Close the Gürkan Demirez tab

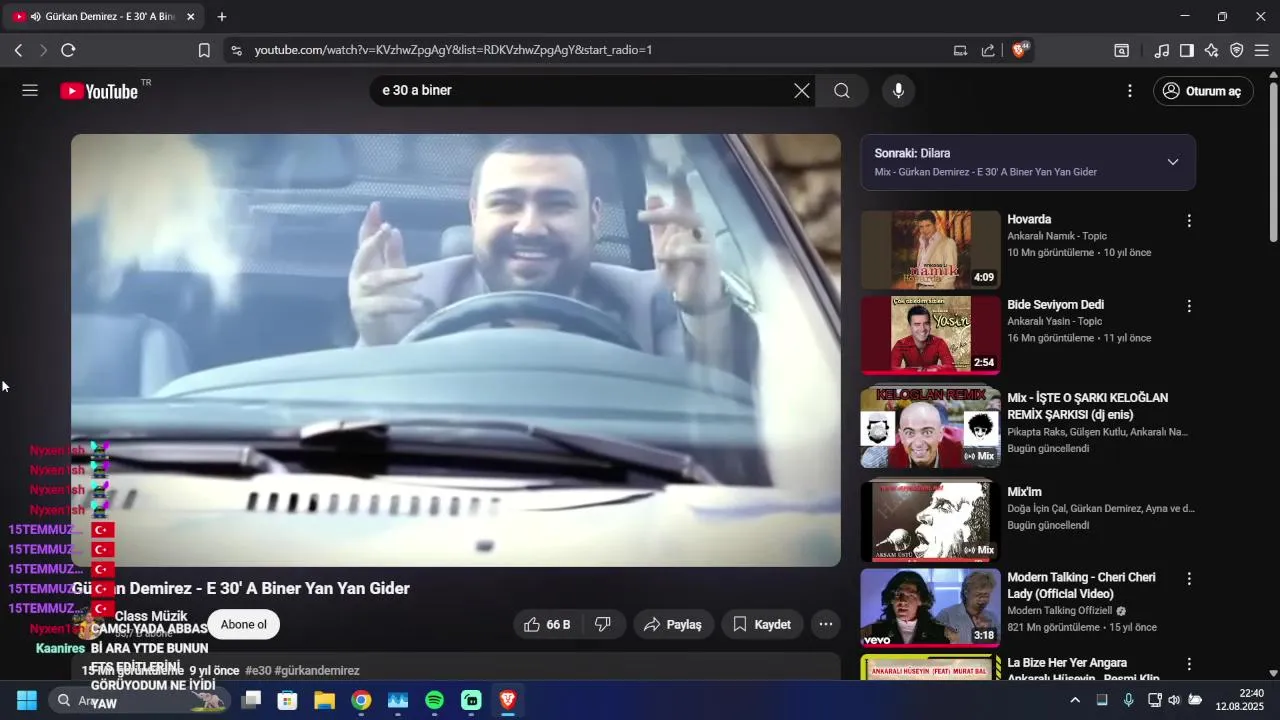[191, 17]
